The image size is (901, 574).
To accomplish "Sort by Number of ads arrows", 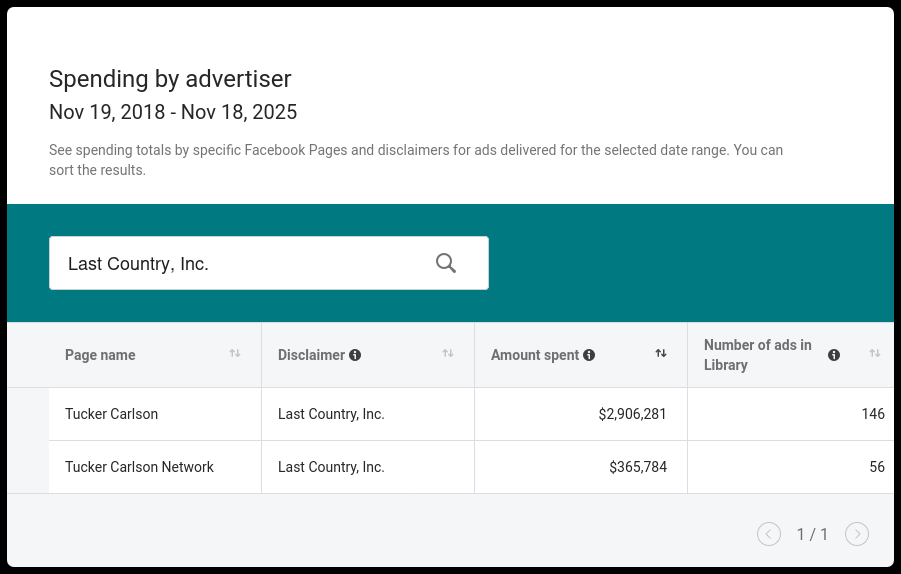I will [x=875, y=353].
